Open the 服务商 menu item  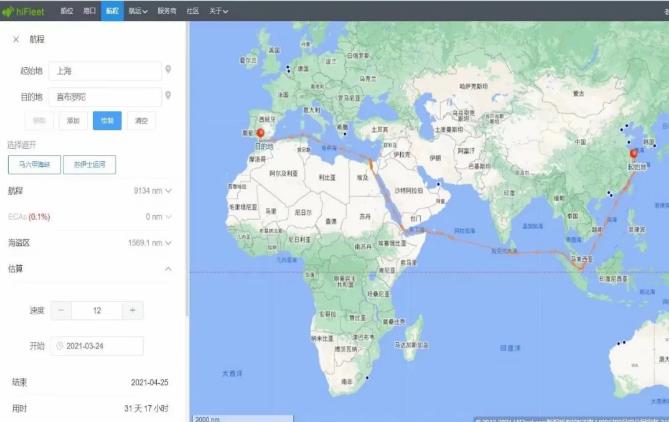point(167,11)
